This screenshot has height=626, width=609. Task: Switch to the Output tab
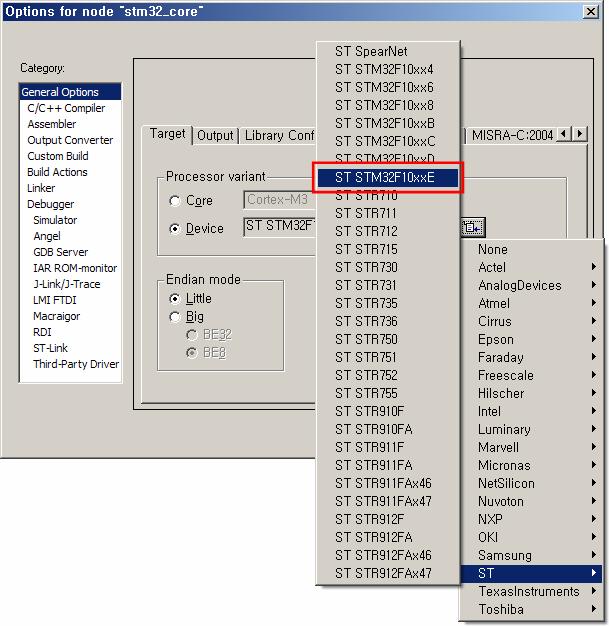pyautogui.click(x=215, y=136)
